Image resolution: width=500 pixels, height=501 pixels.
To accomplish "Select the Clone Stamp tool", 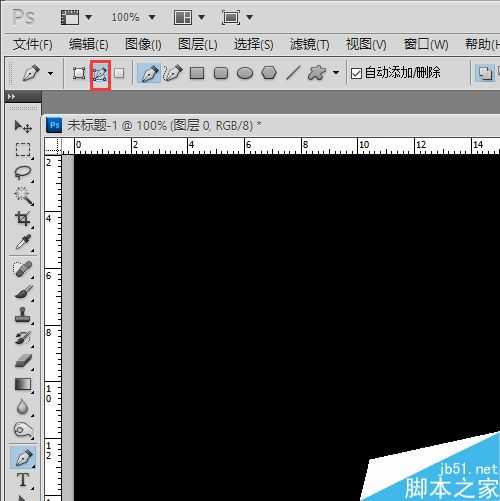I will point(23,315).
